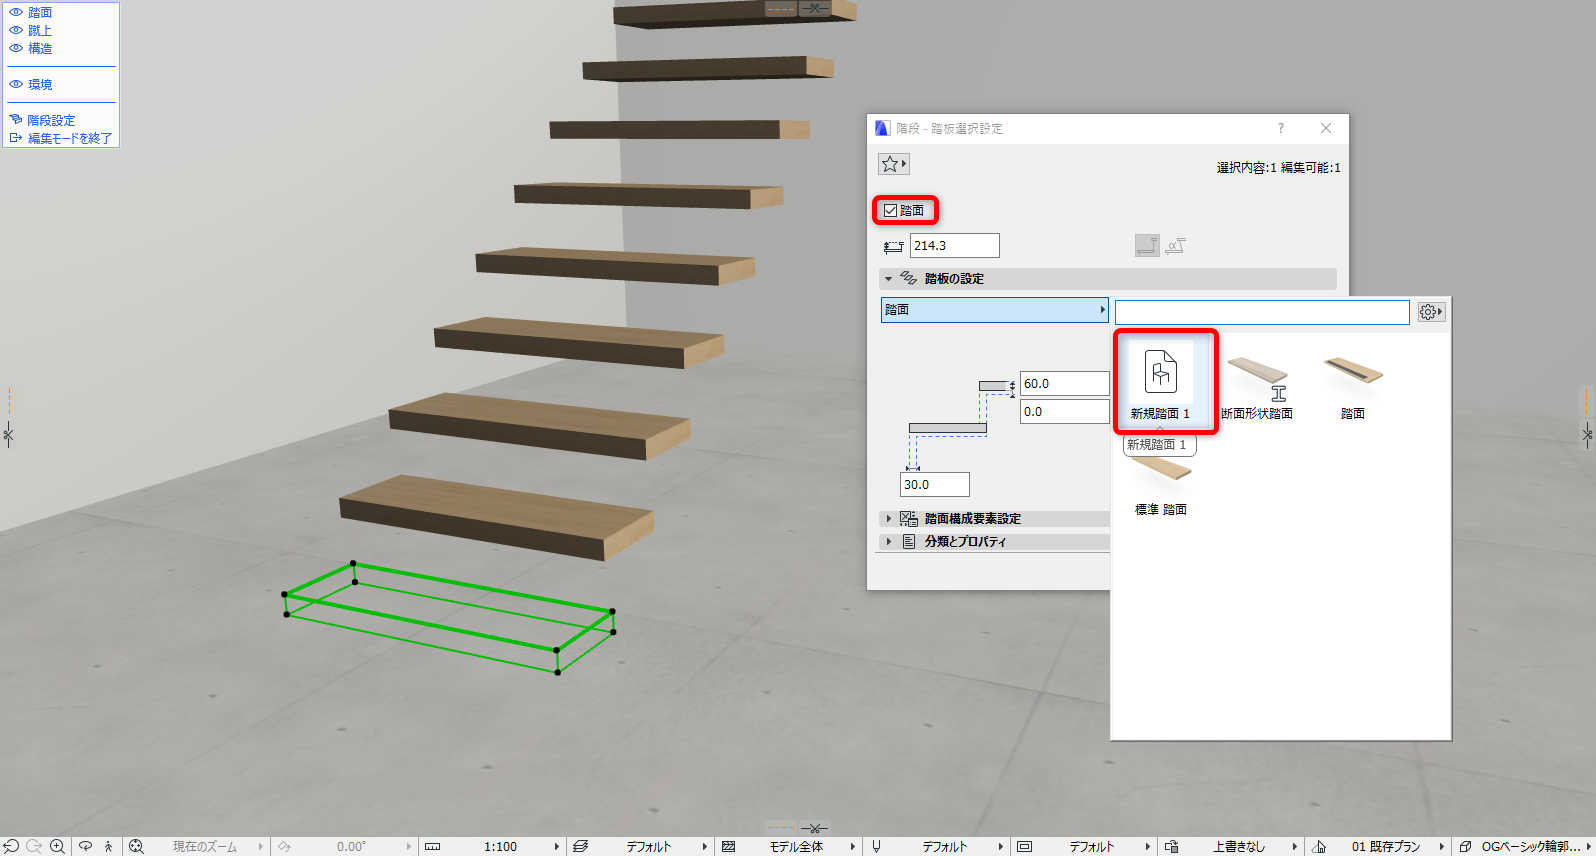The width and height of the screenshot is (1596, 856).
Task: Click the fit in window zoom icon
Action: (x=136, y=846)
